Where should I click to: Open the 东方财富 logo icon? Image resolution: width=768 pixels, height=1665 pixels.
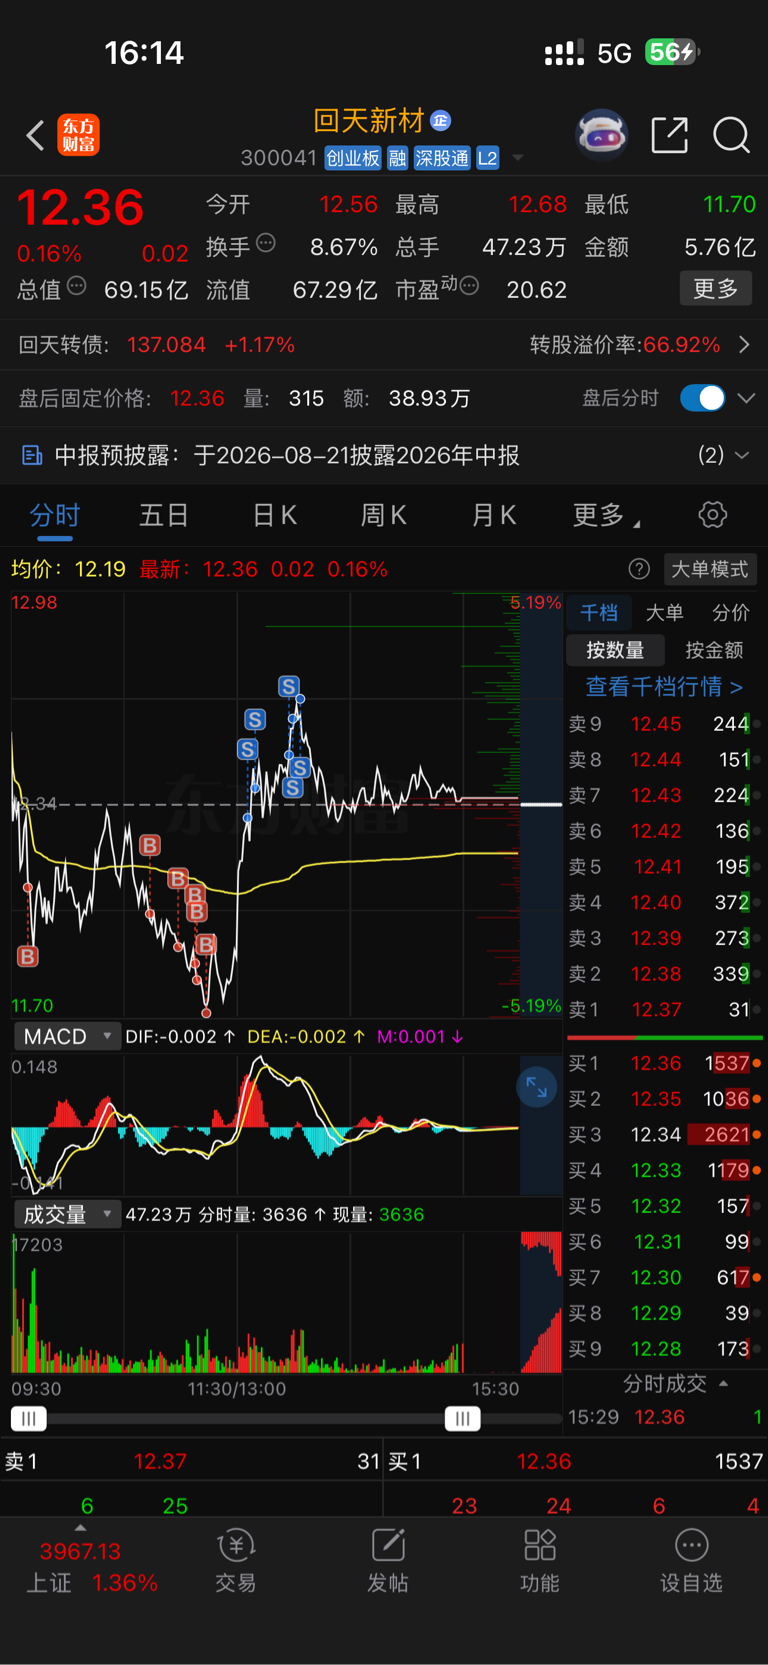79,135
